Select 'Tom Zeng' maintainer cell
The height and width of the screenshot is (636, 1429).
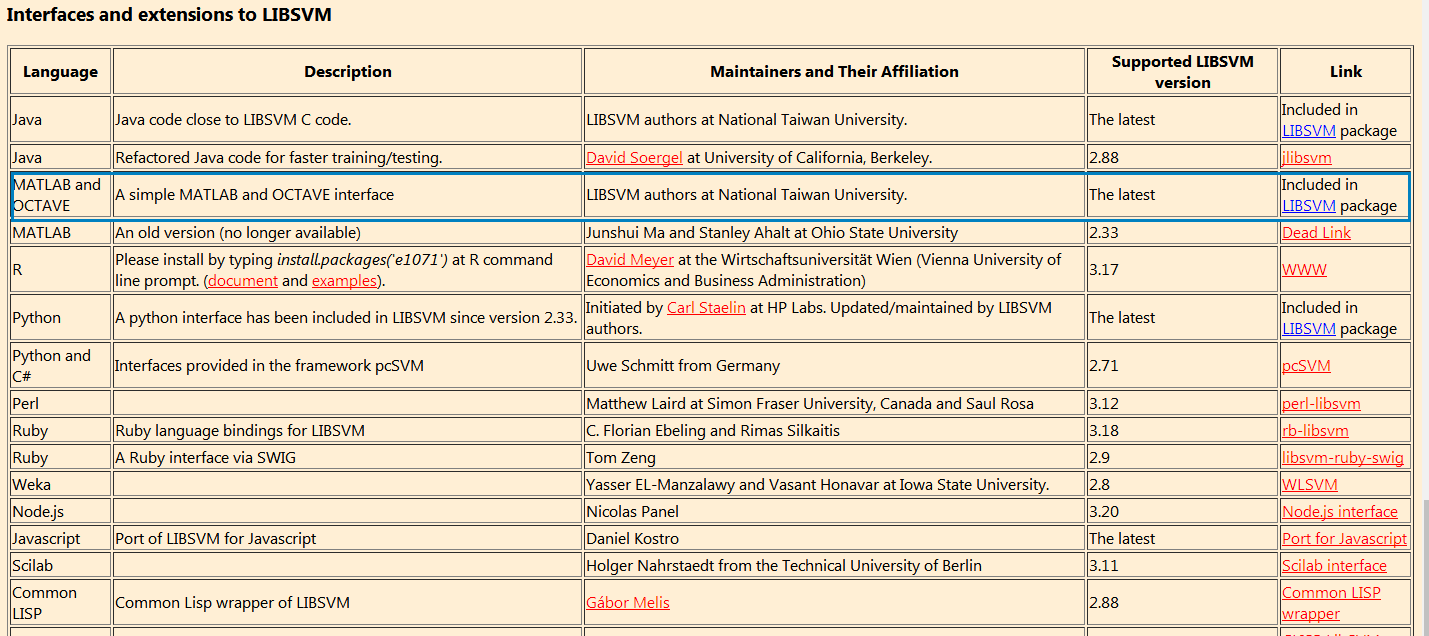[834, 457]
